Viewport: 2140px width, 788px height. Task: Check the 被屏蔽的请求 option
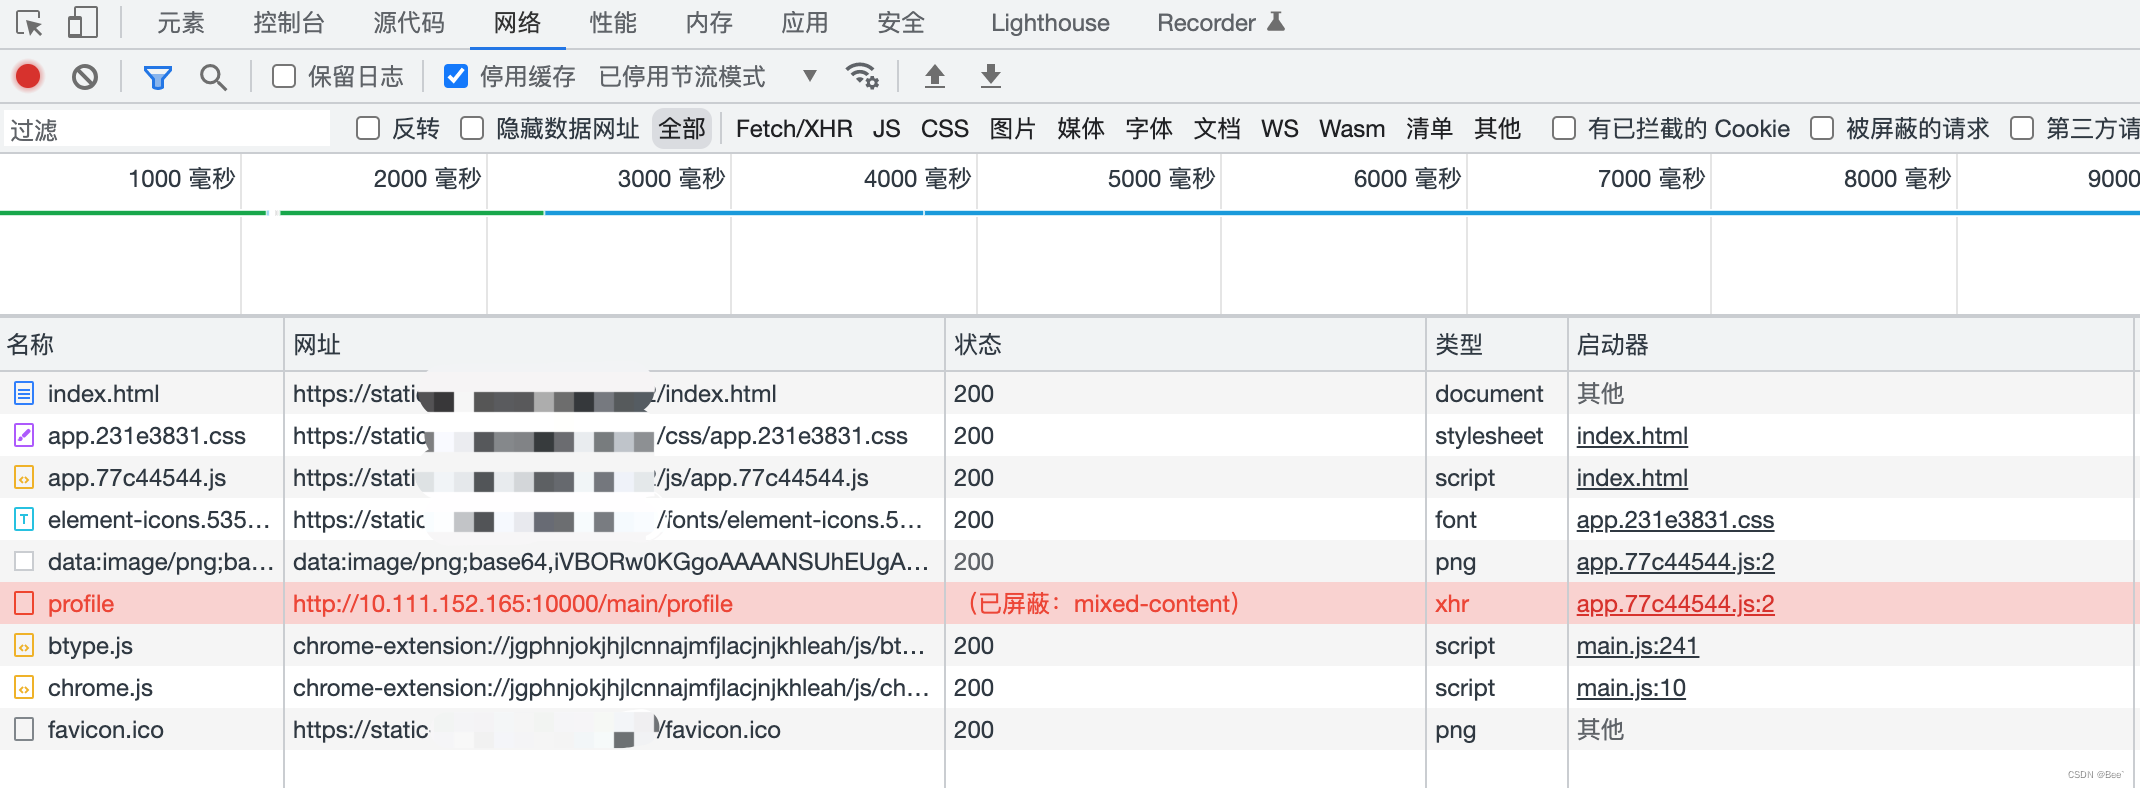click(1822, 128)
